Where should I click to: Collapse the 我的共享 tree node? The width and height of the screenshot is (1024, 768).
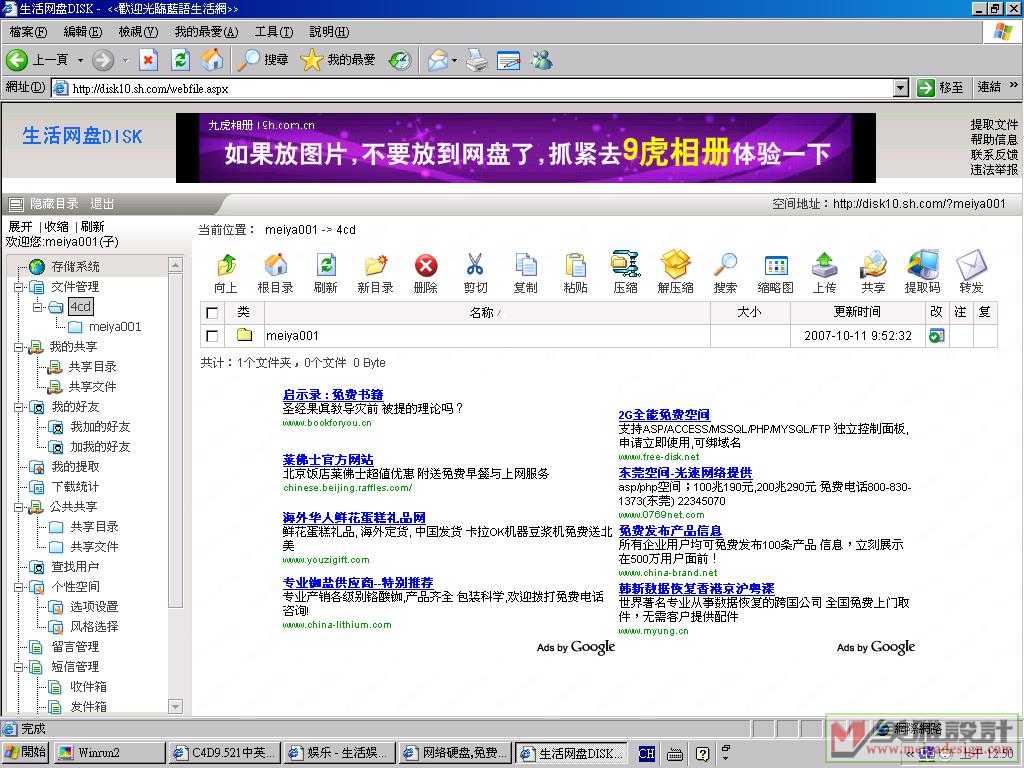pyautogui.click(x=19, y=347)
